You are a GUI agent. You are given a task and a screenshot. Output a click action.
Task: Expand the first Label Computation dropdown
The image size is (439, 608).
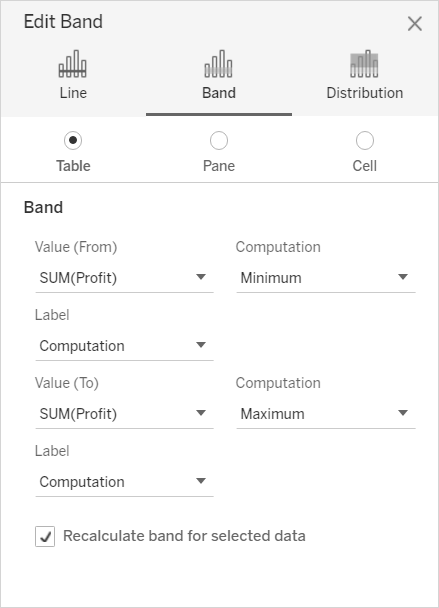124,346
